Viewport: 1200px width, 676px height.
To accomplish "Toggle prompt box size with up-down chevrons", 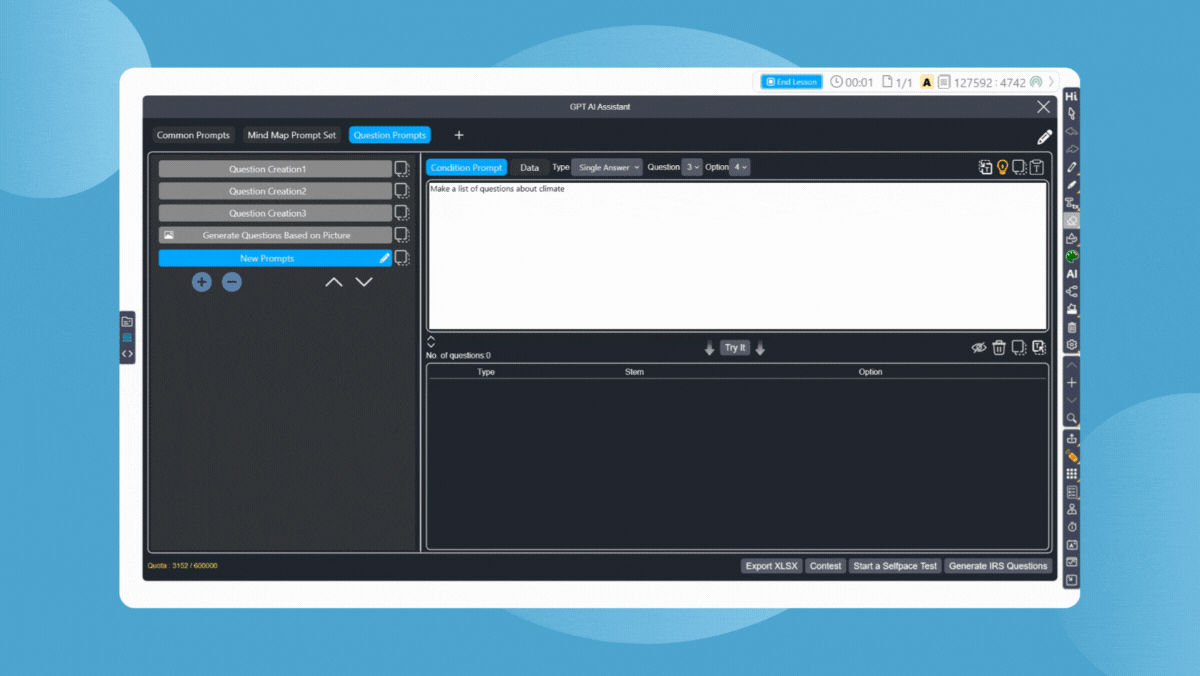I will tap(431, 342).
